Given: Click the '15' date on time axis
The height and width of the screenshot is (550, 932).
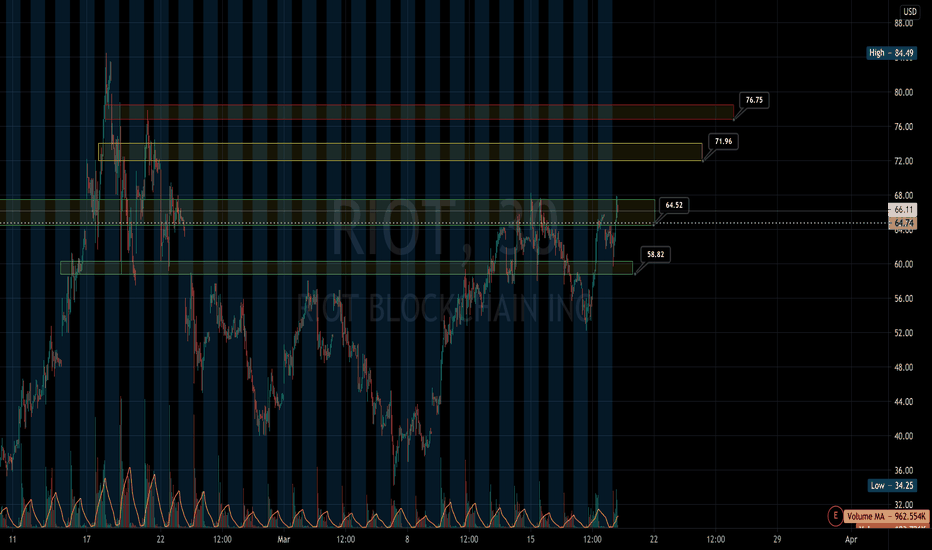Looking at the screenshot, I should pos(530,540).
